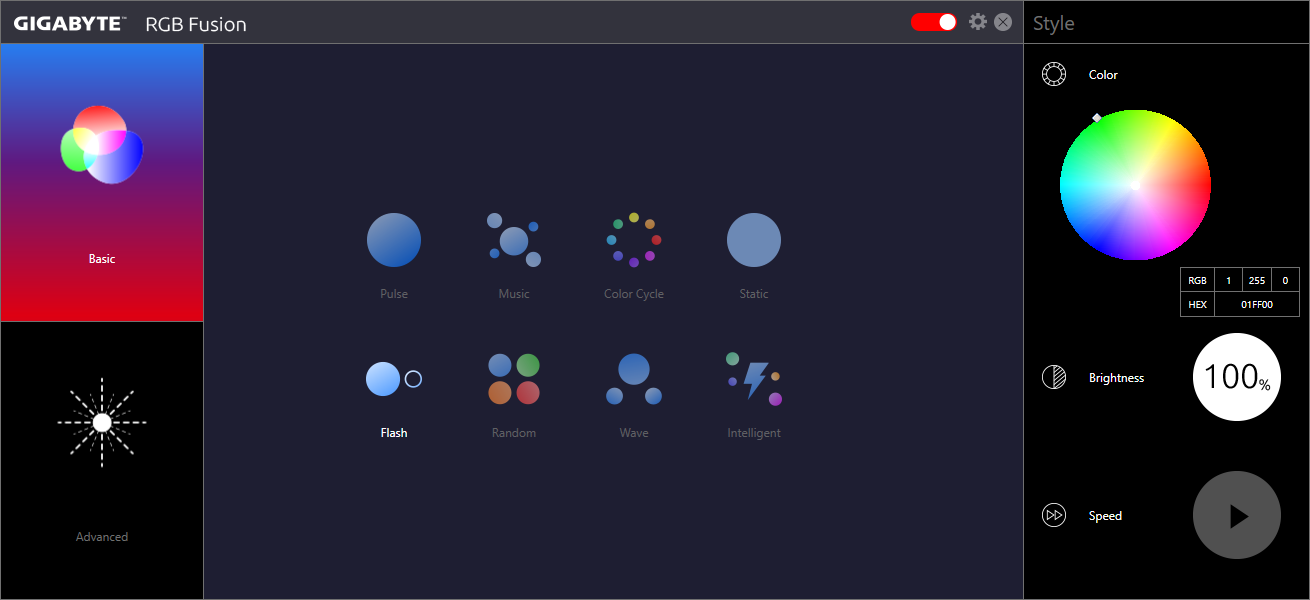Click the 100% brightness dial
1310x600 pixels.
point(1237,377)
